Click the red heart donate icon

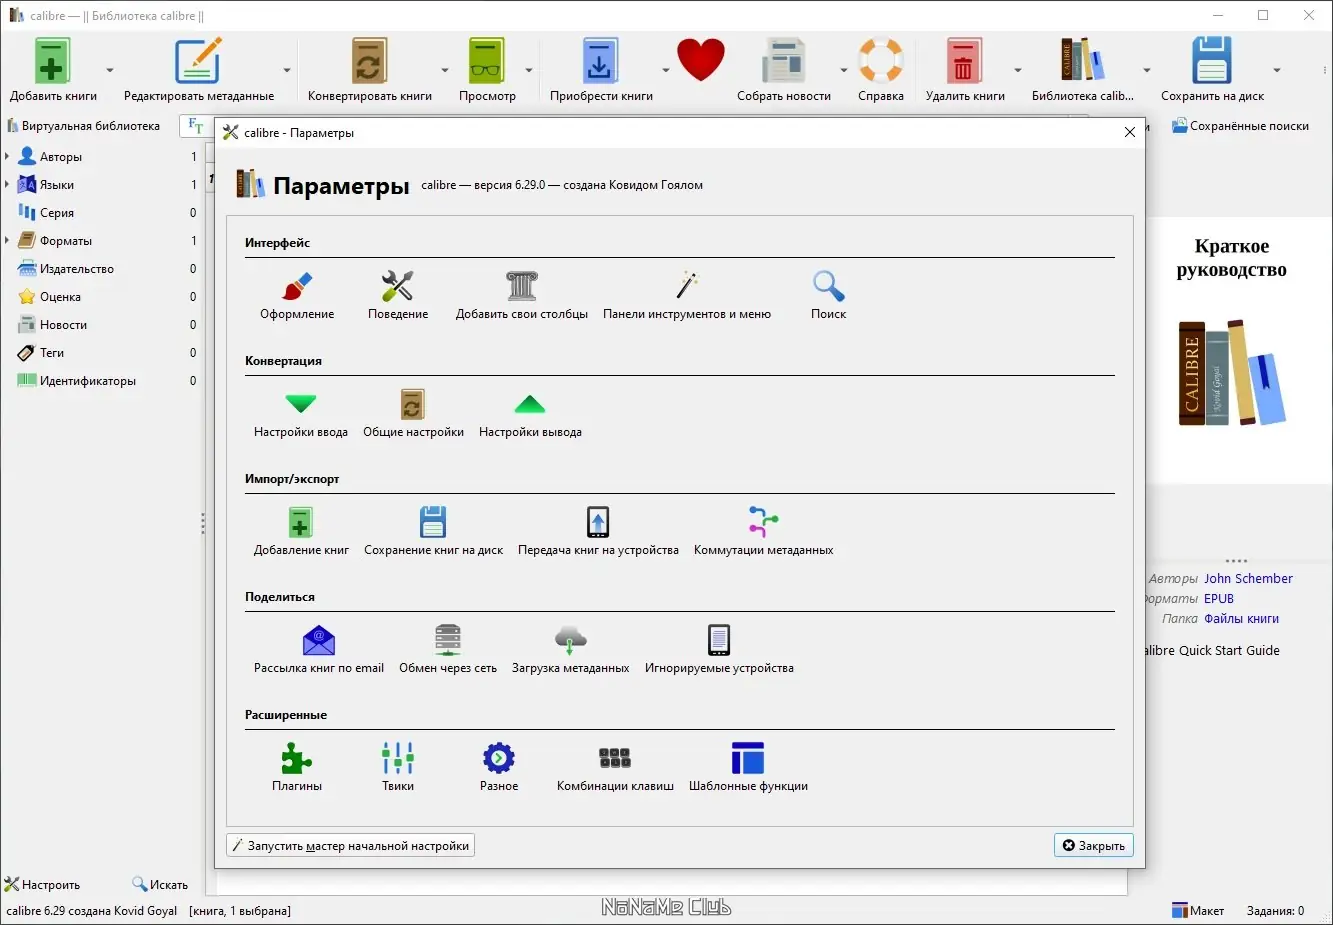click(x=701, y=60)
